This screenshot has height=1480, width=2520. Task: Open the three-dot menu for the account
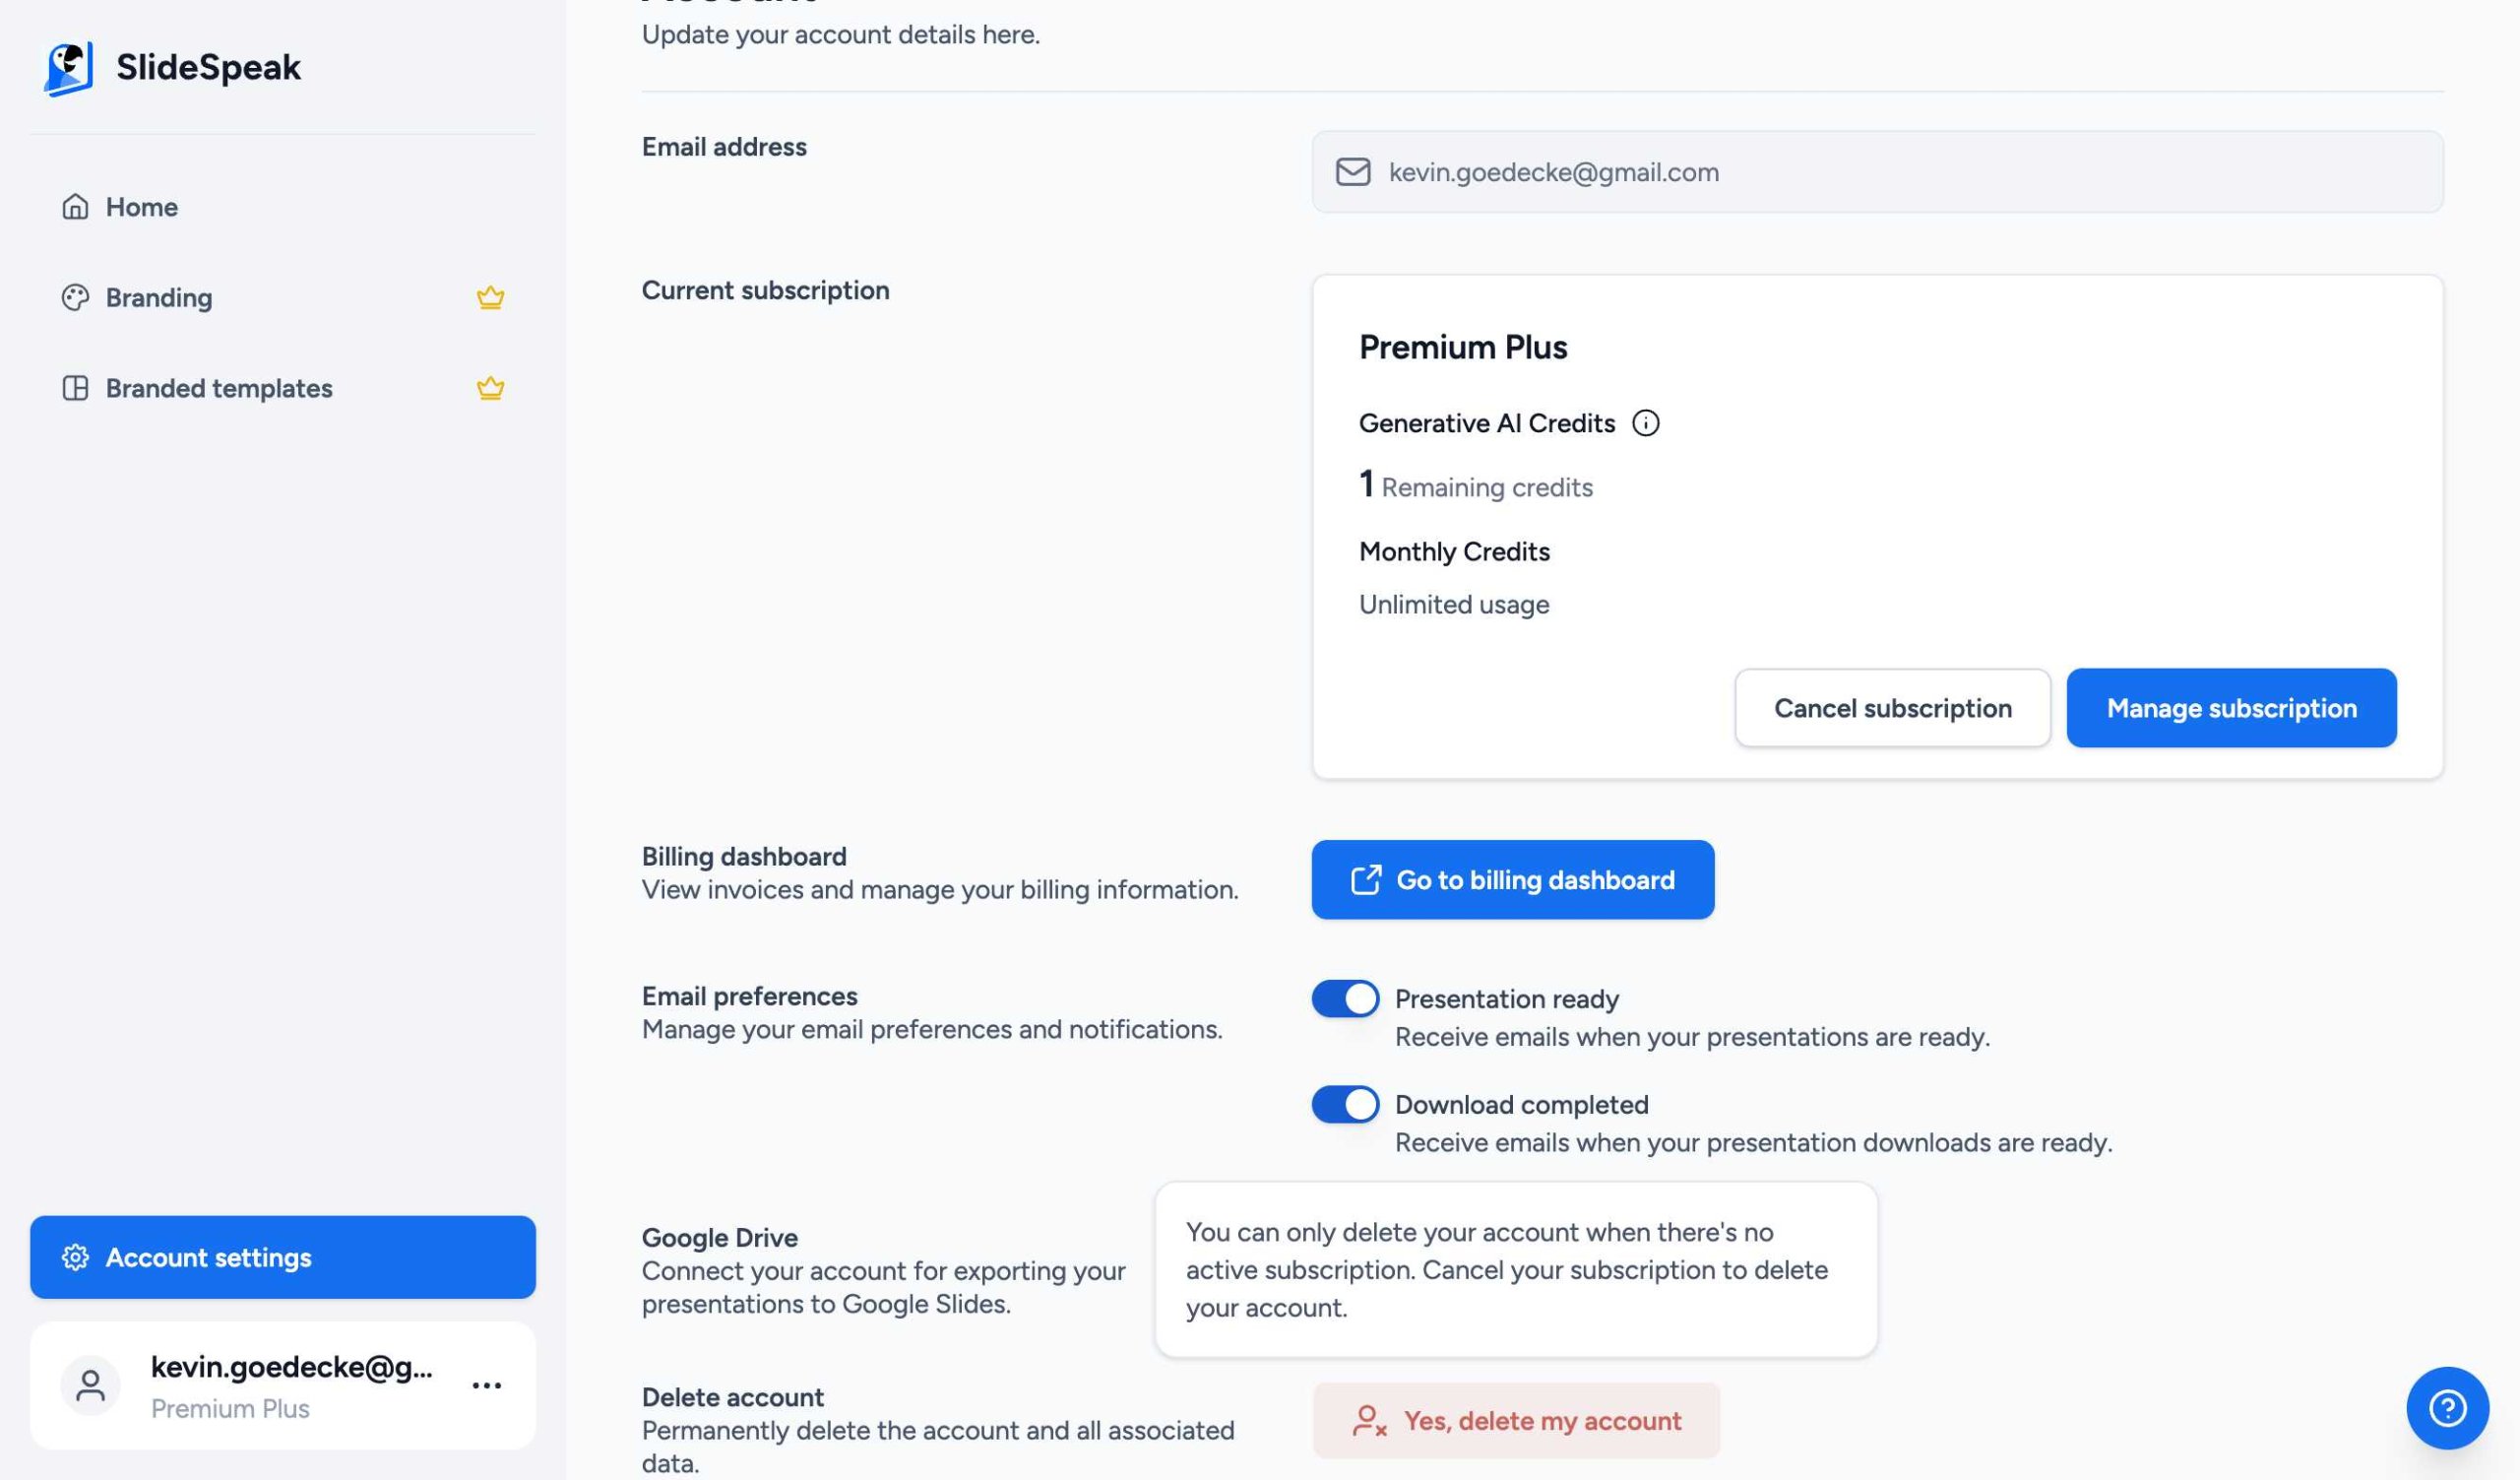point(485,1385)
